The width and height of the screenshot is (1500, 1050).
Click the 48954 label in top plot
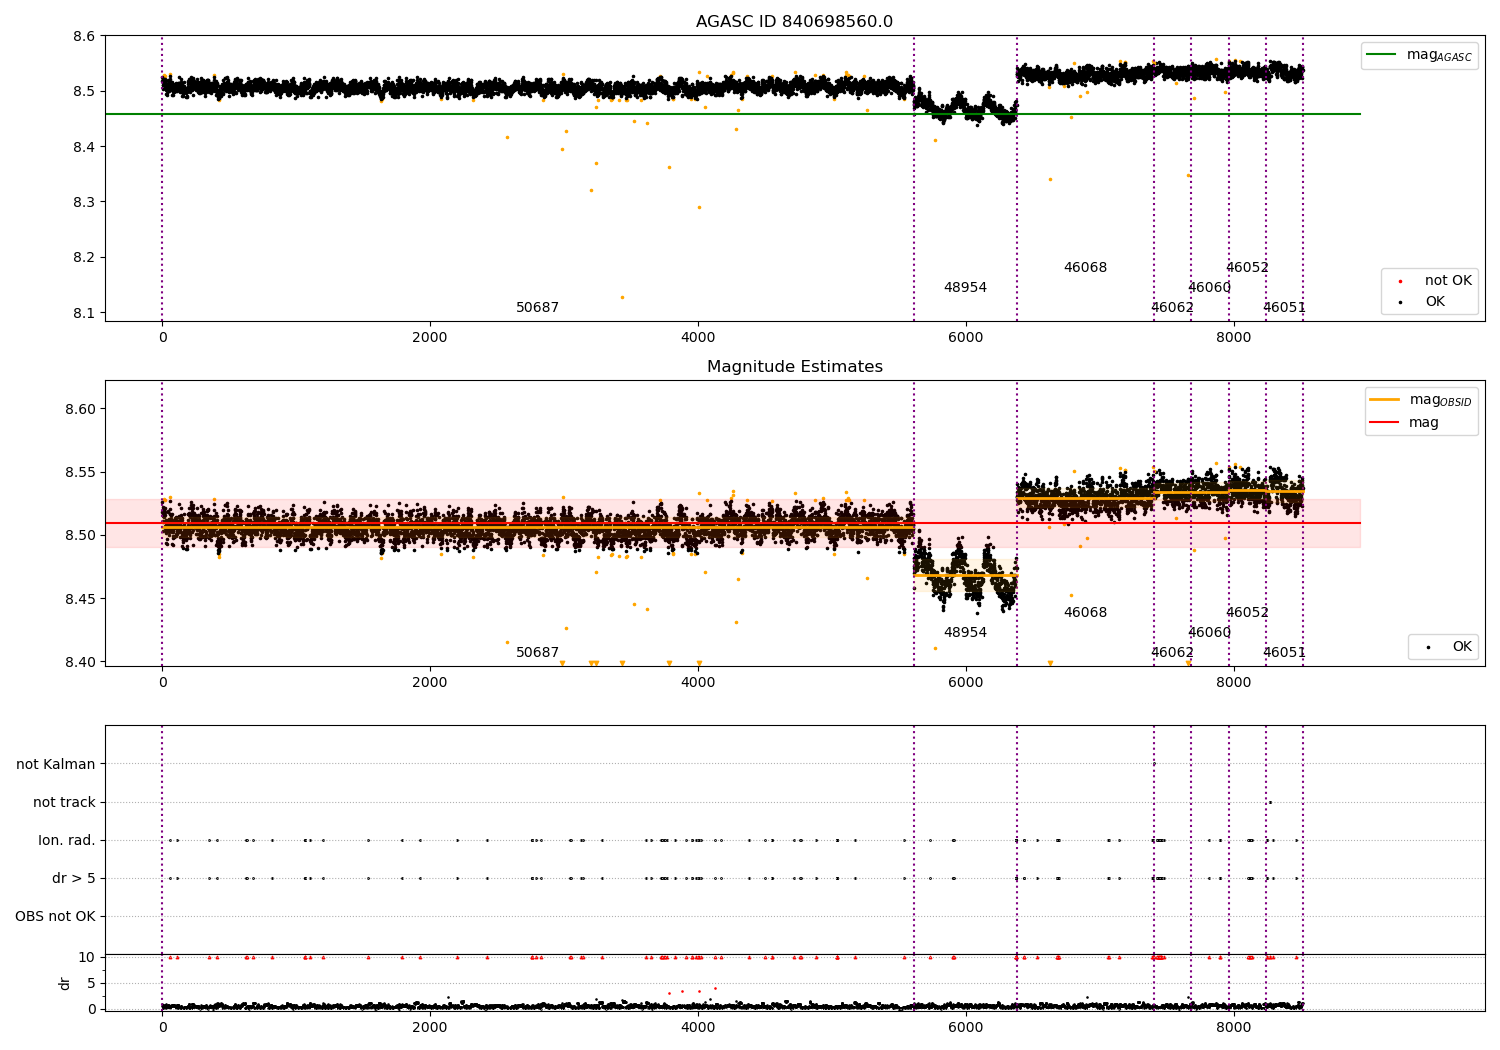(x=965, y=288)
